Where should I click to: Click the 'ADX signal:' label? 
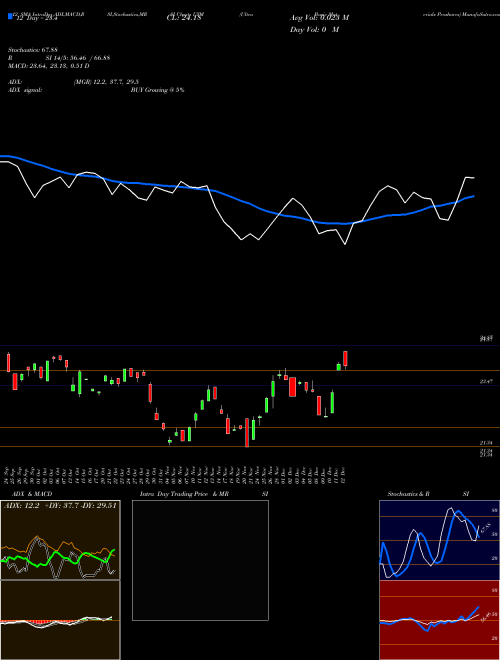point(25,90)
